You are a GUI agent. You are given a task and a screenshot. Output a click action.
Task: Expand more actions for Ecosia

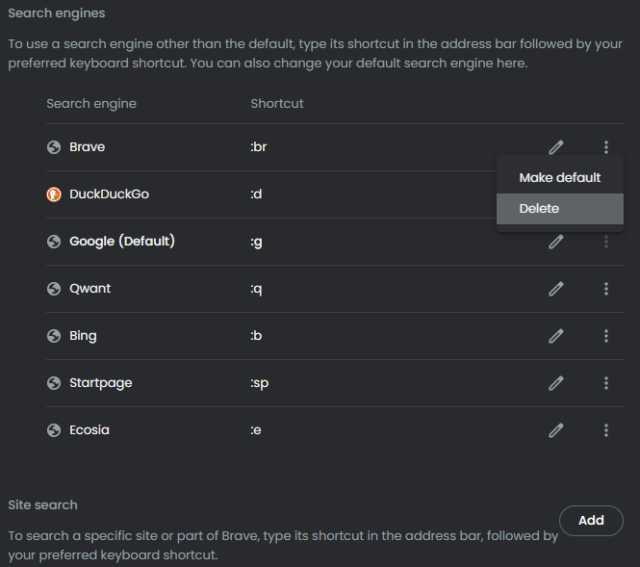(606, 430)
